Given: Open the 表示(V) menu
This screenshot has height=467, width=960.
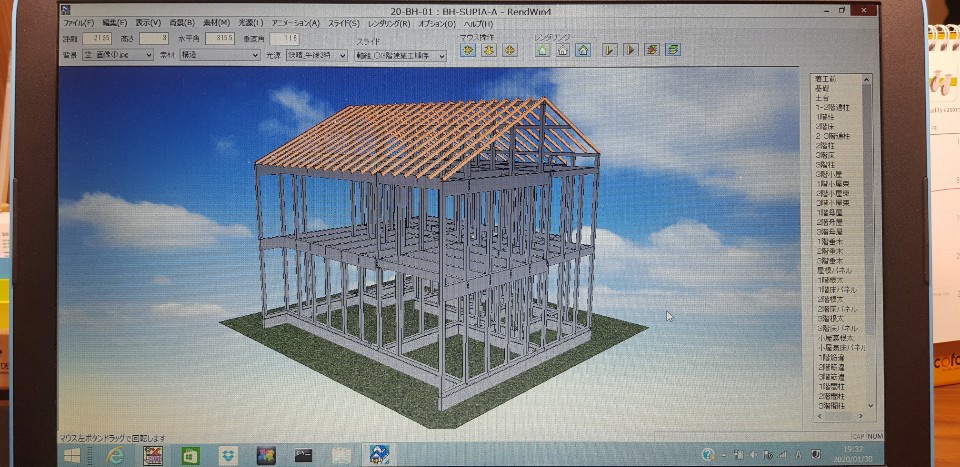Looking at the screenshot, I should tap(148, 23).
